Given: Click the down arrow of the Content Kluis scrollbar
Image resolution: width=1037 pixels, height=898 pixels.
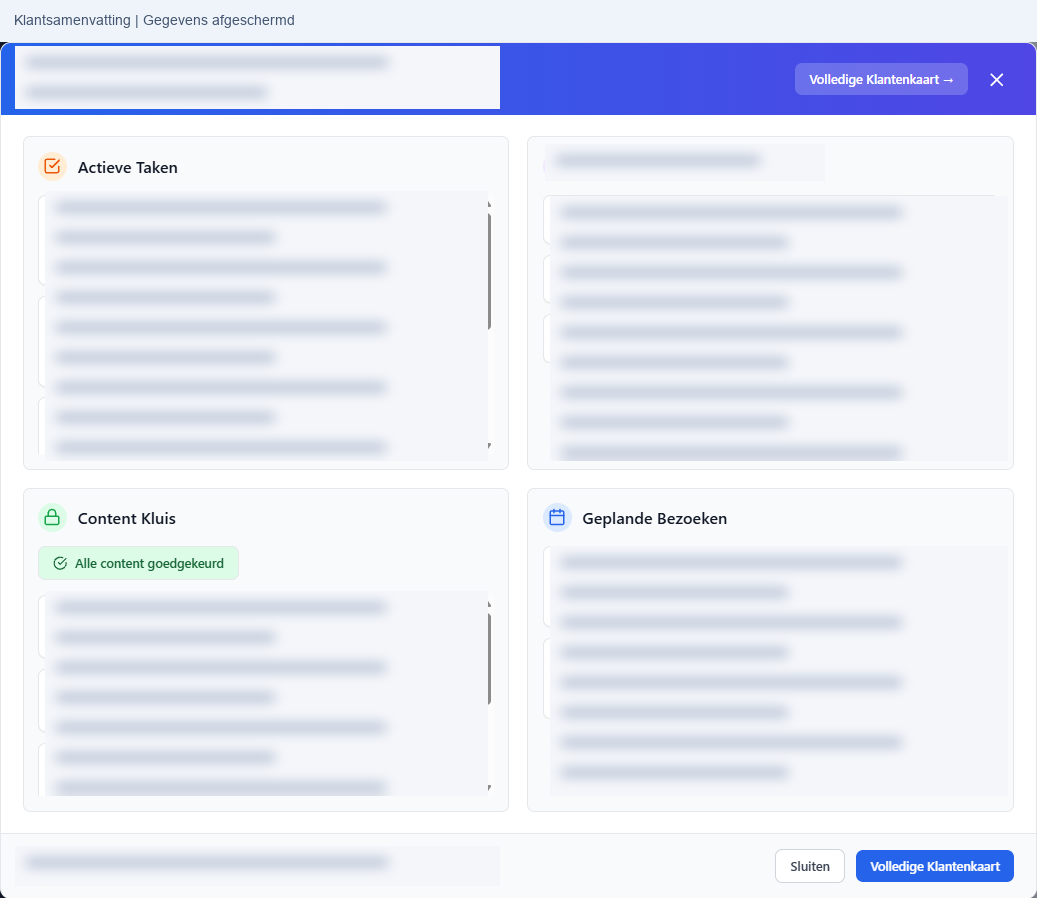Looking at the screenshot, I should coord(489,788).
